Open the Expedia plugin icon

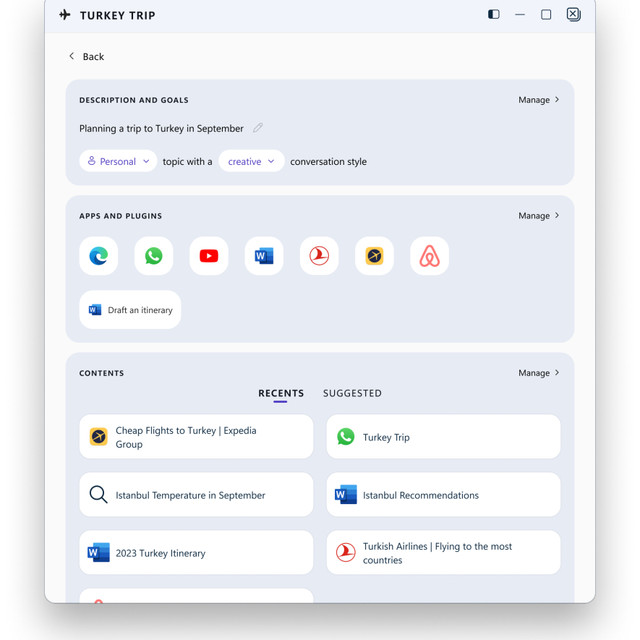pyautogui.click(x=374, y=256)
